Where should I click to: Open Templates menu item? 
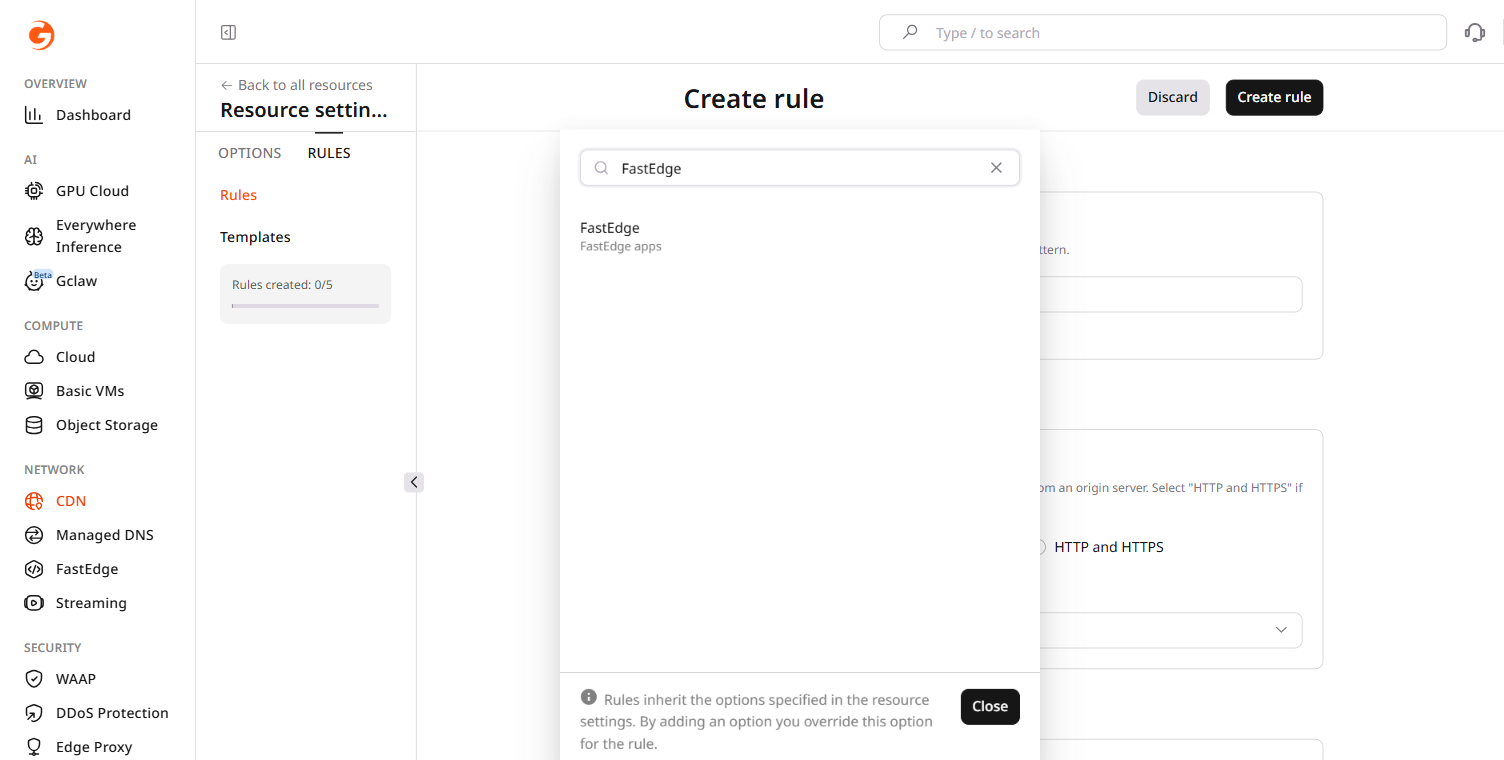(x=255, y=237)
